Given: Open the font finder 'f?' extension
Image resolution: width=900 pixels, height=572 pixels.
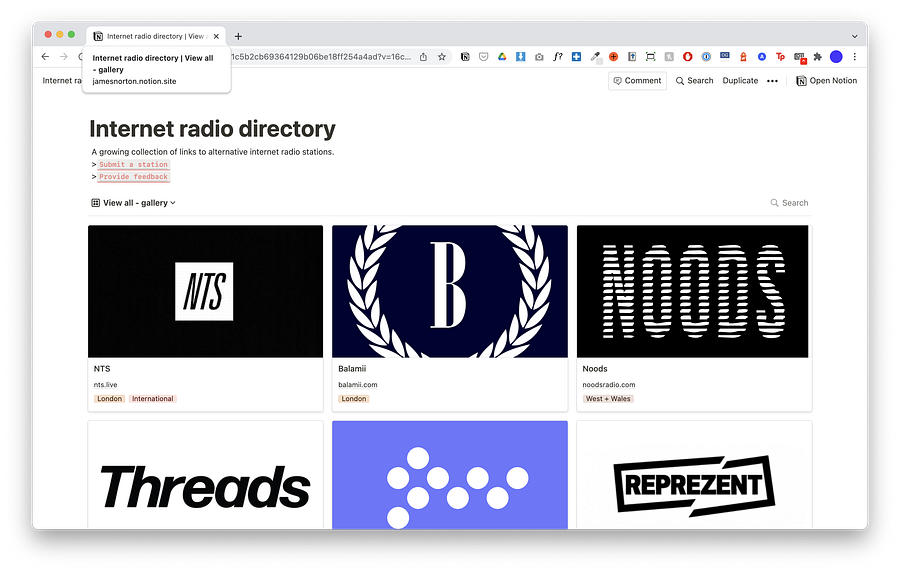Looking at the screenshot, I should (558, 57).
